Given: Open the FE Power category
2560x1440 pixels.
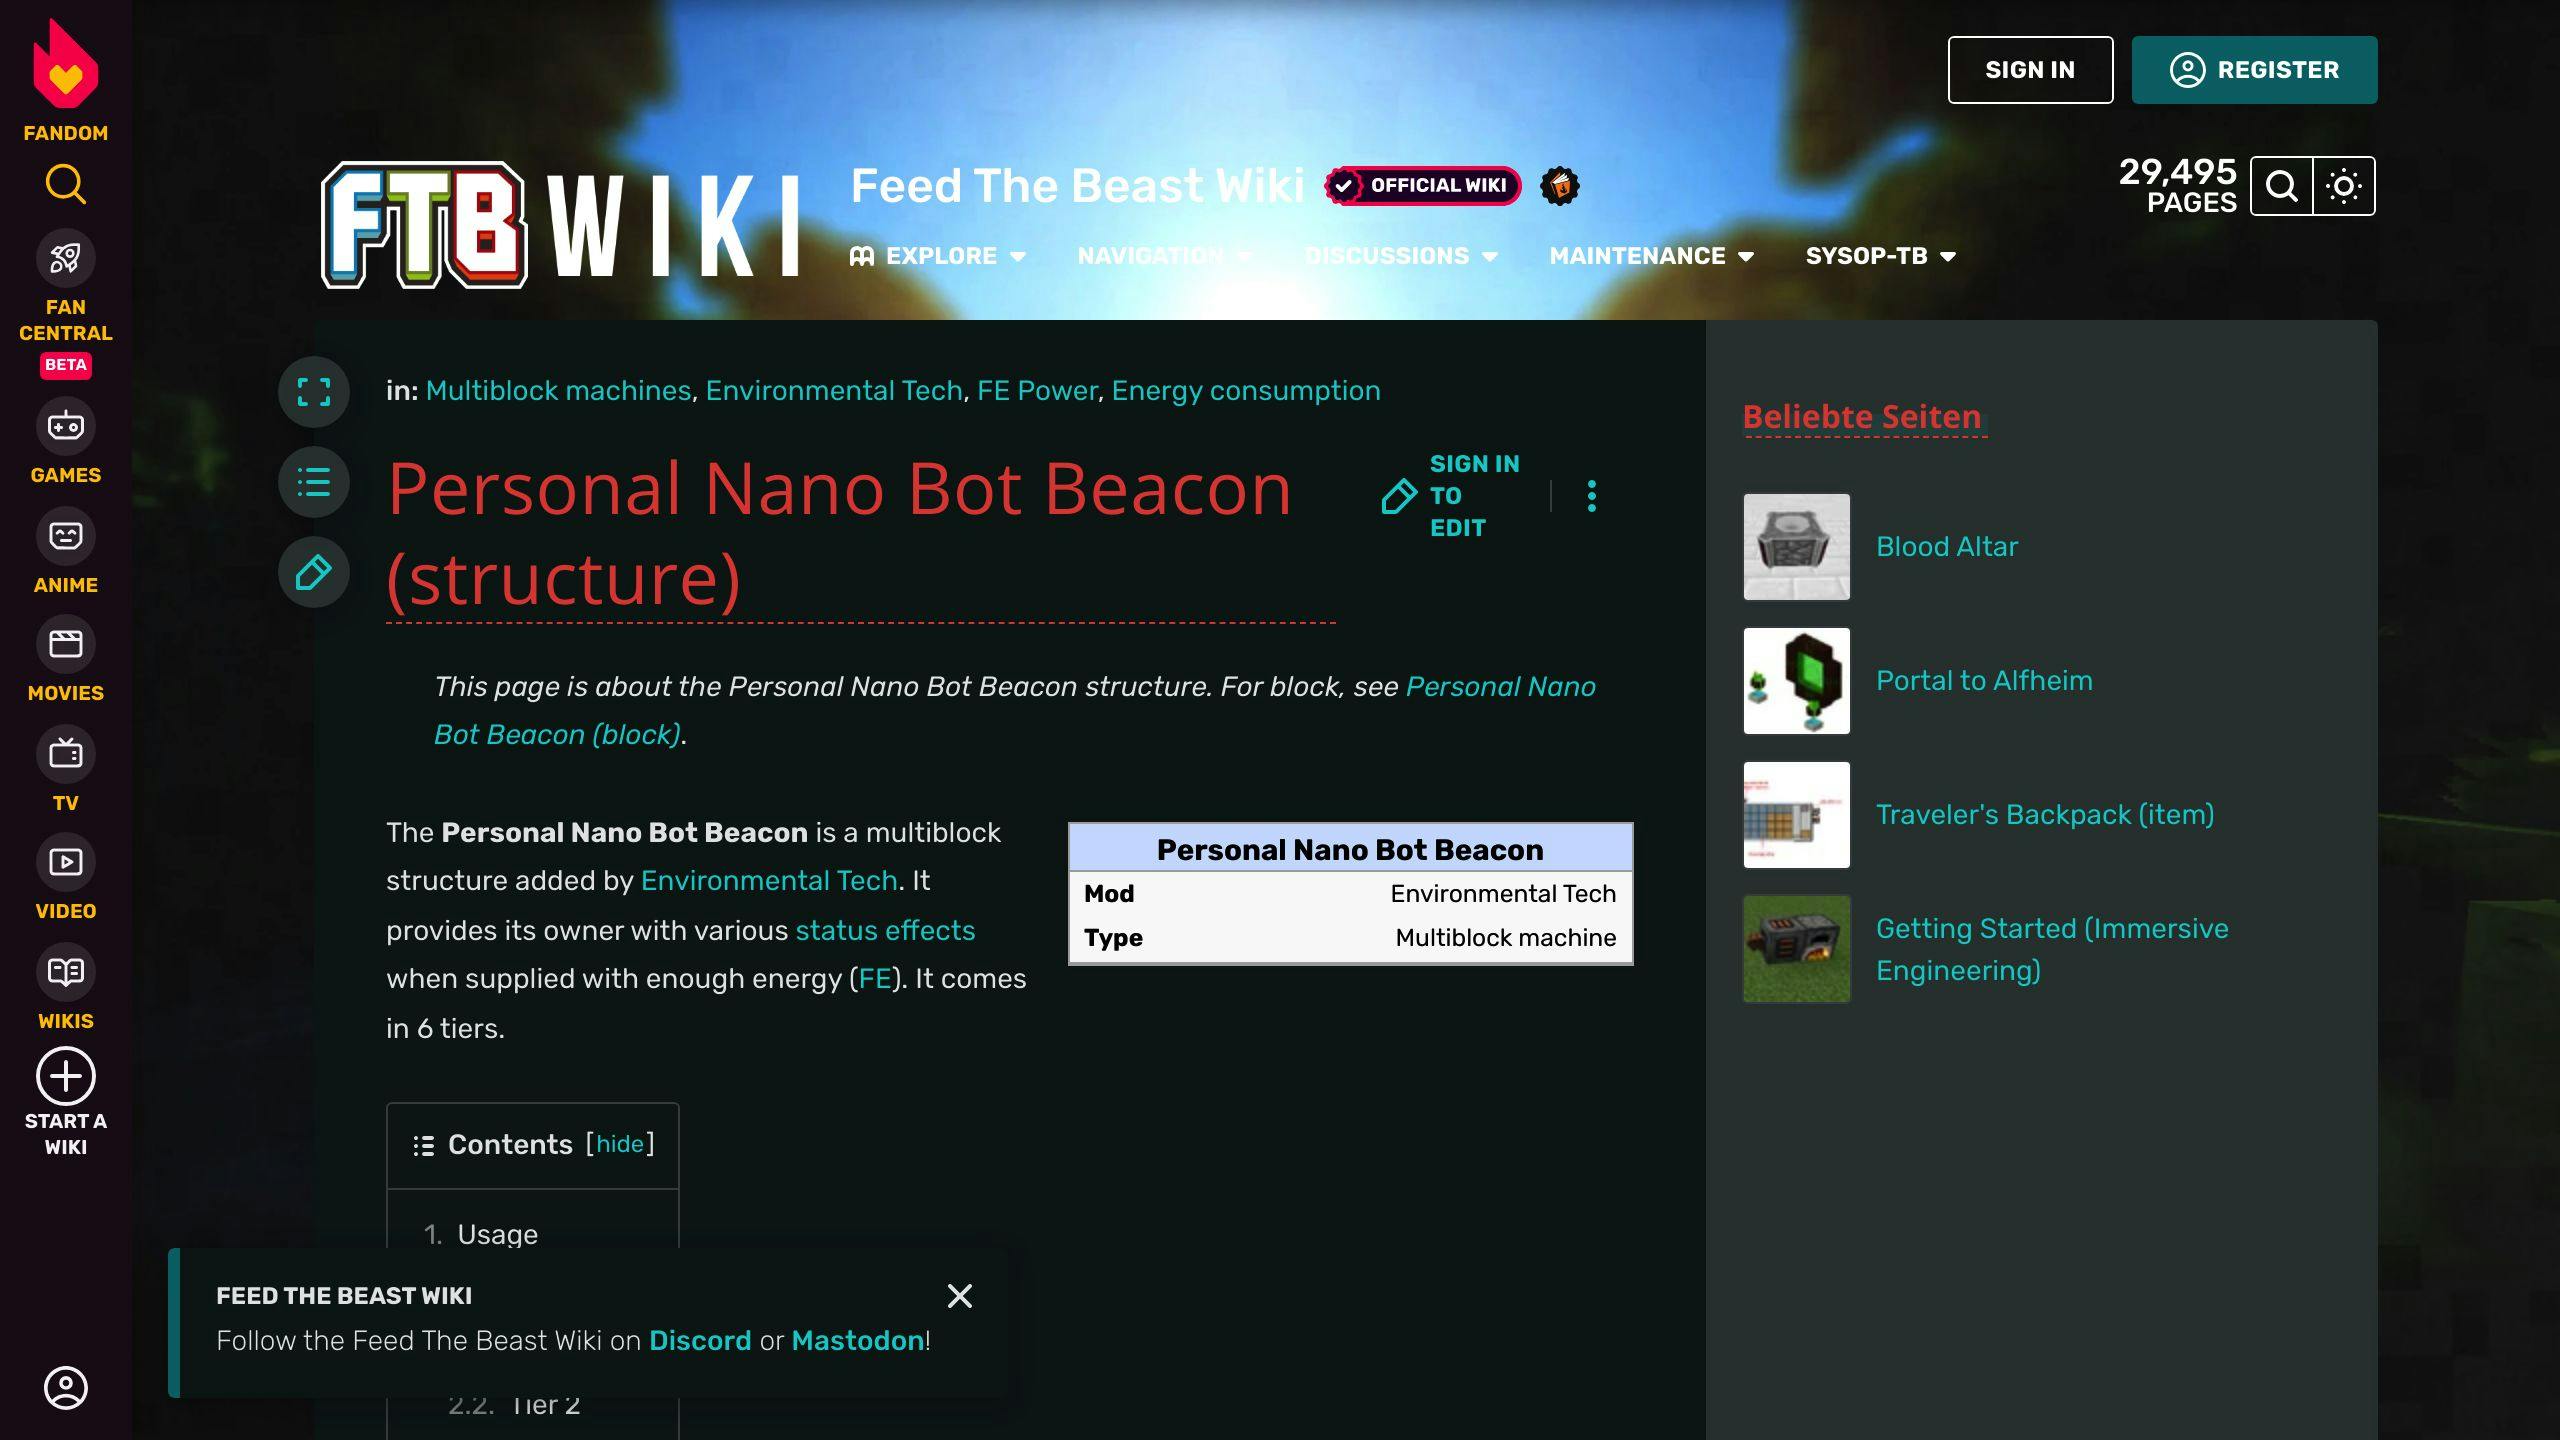Looking at the screenshot, I should [x=1037, y=391].
